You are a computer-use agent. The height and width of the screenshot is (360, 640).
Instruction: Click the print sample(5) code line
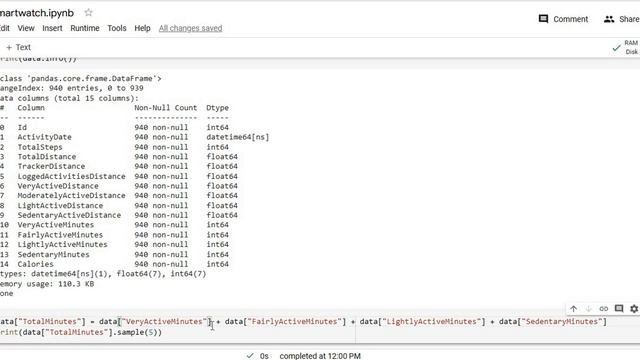tap(81, 332)
